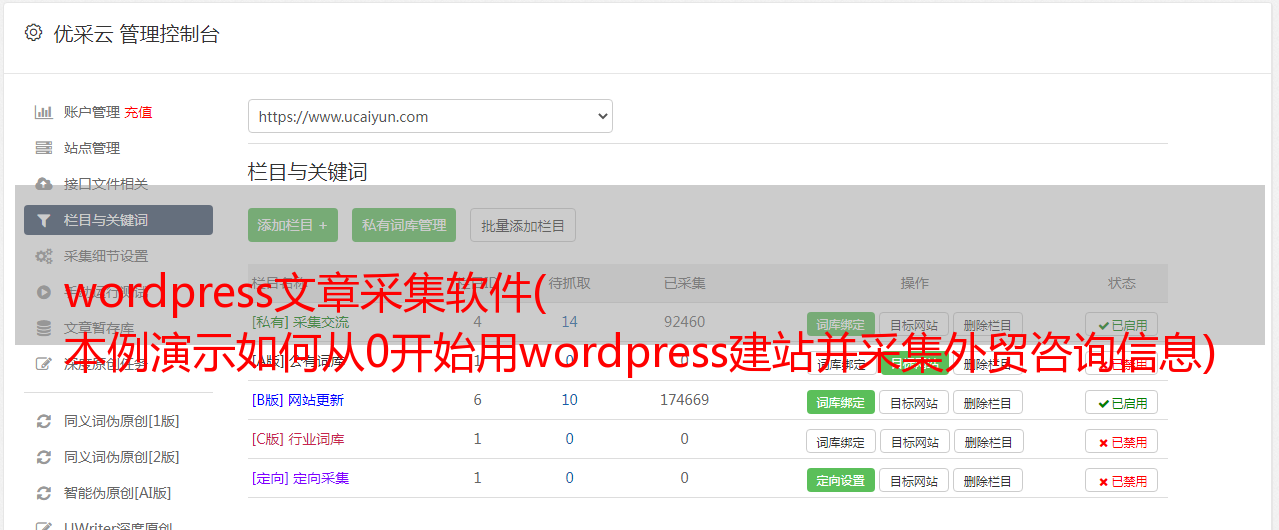Click the filter funnel icon for 栏目与关键词

[43, 220]
